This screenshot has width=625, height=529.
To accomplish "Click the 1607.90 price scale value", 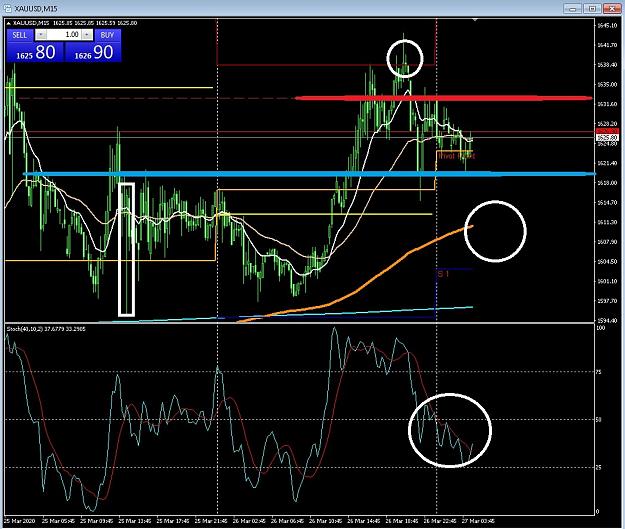I will (607, 242).
